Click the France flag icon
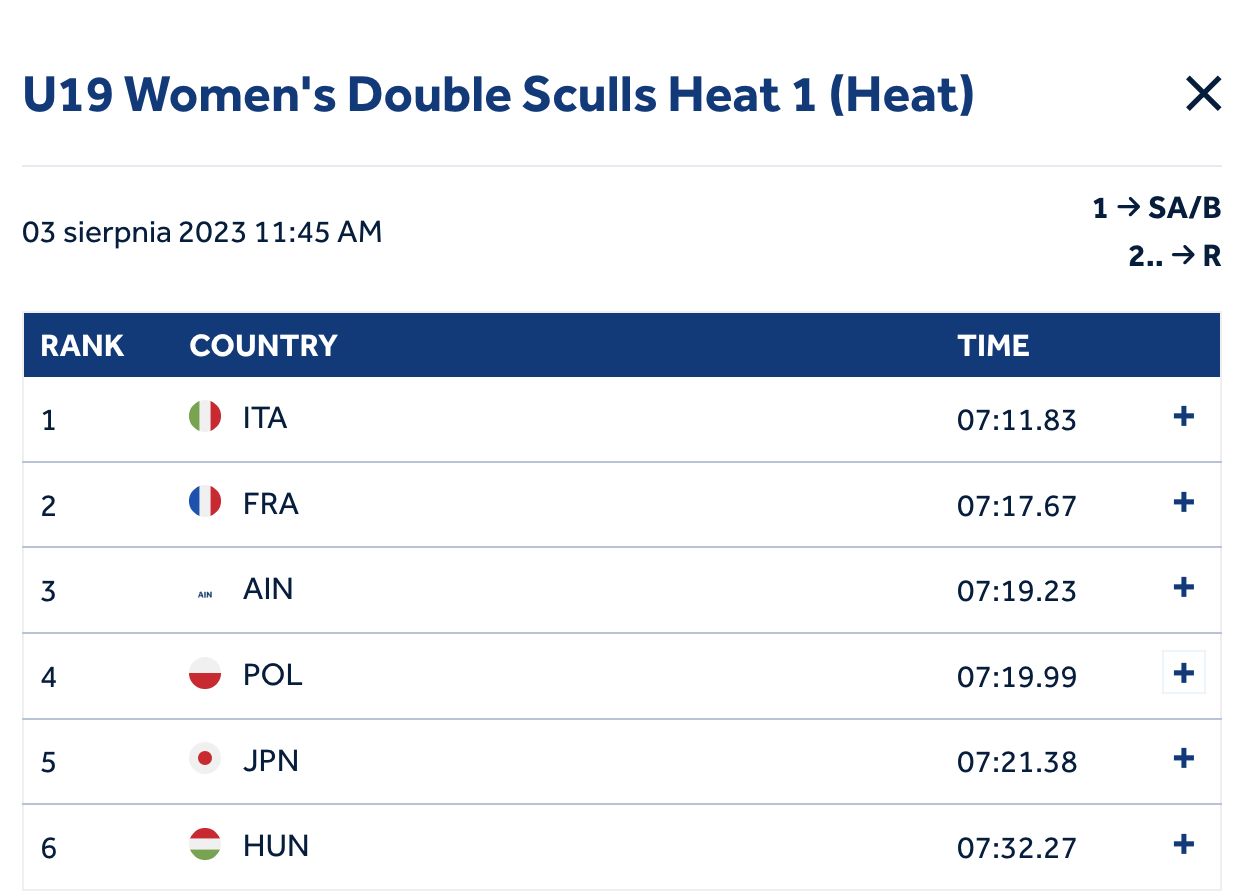This screenshot has width=1244, height=894. [205, 502]
